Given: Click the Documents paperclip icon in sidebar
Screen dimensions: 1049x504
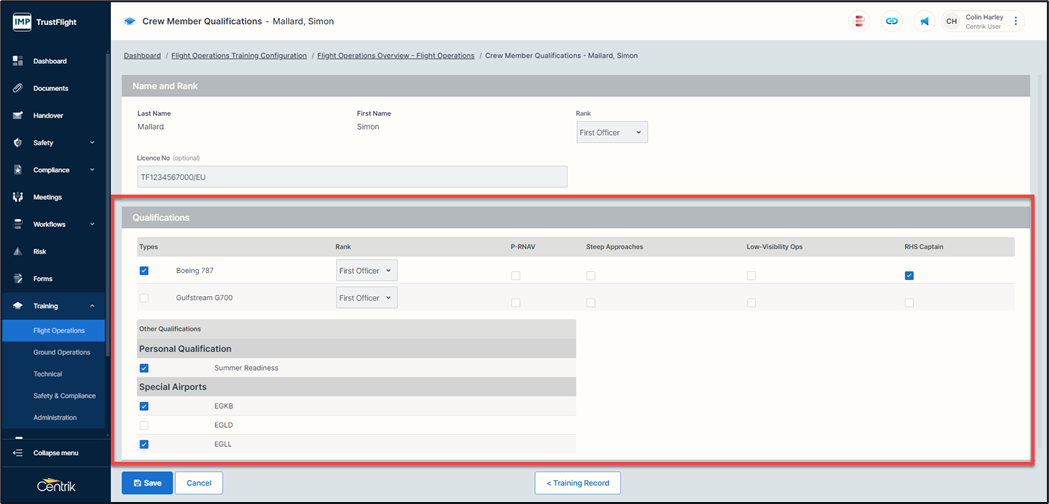Looking at the screenshot, I should coord(18,88).
